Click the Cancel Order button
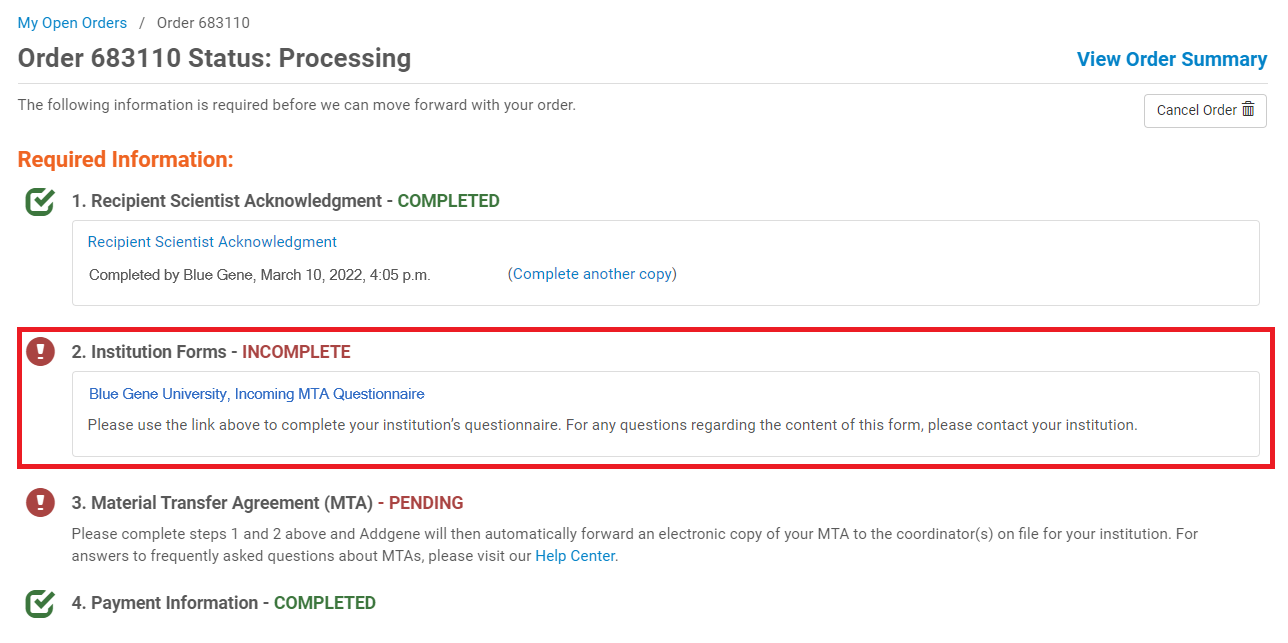1288x643 pixels. (1205, 110)
